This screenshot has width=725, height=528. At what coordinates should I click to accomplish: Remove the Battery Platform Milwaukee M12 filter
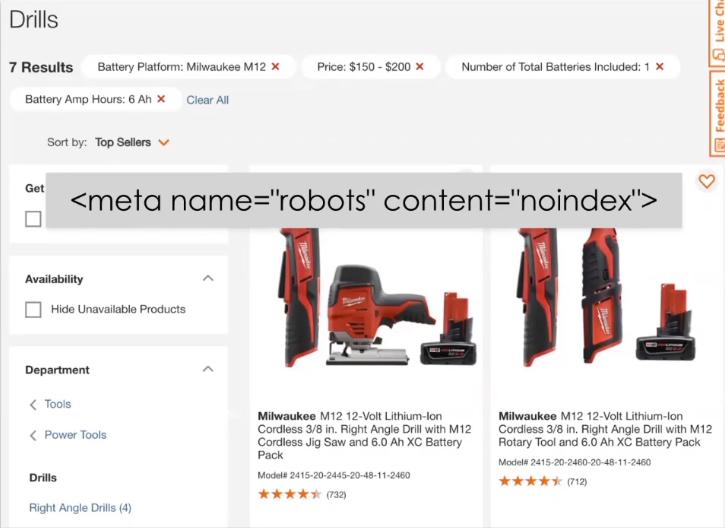[x=275, y=67]
